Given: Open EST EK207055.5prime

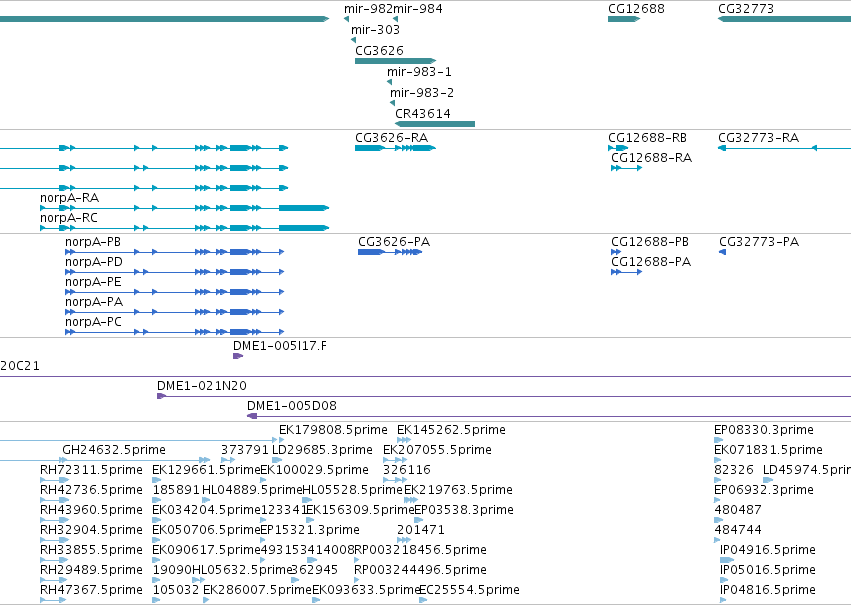Looking at the screenshot, I should 437,450.
